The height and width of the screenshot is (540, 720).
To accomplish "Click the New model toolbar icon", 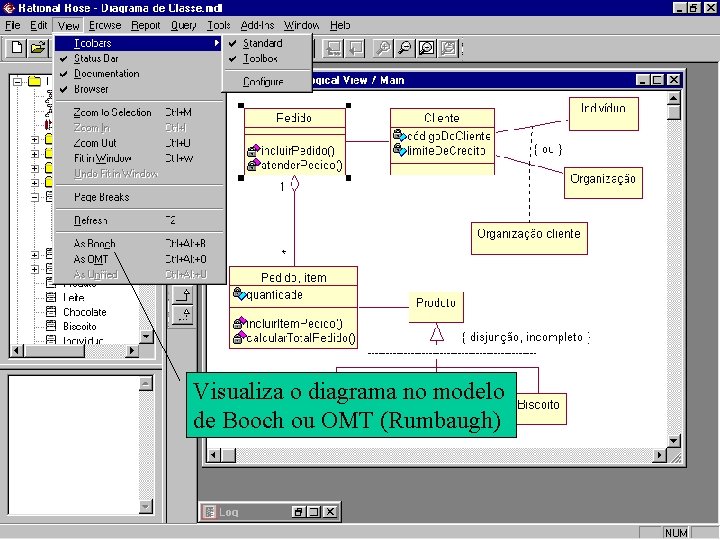I will click(x=17, y=48).
